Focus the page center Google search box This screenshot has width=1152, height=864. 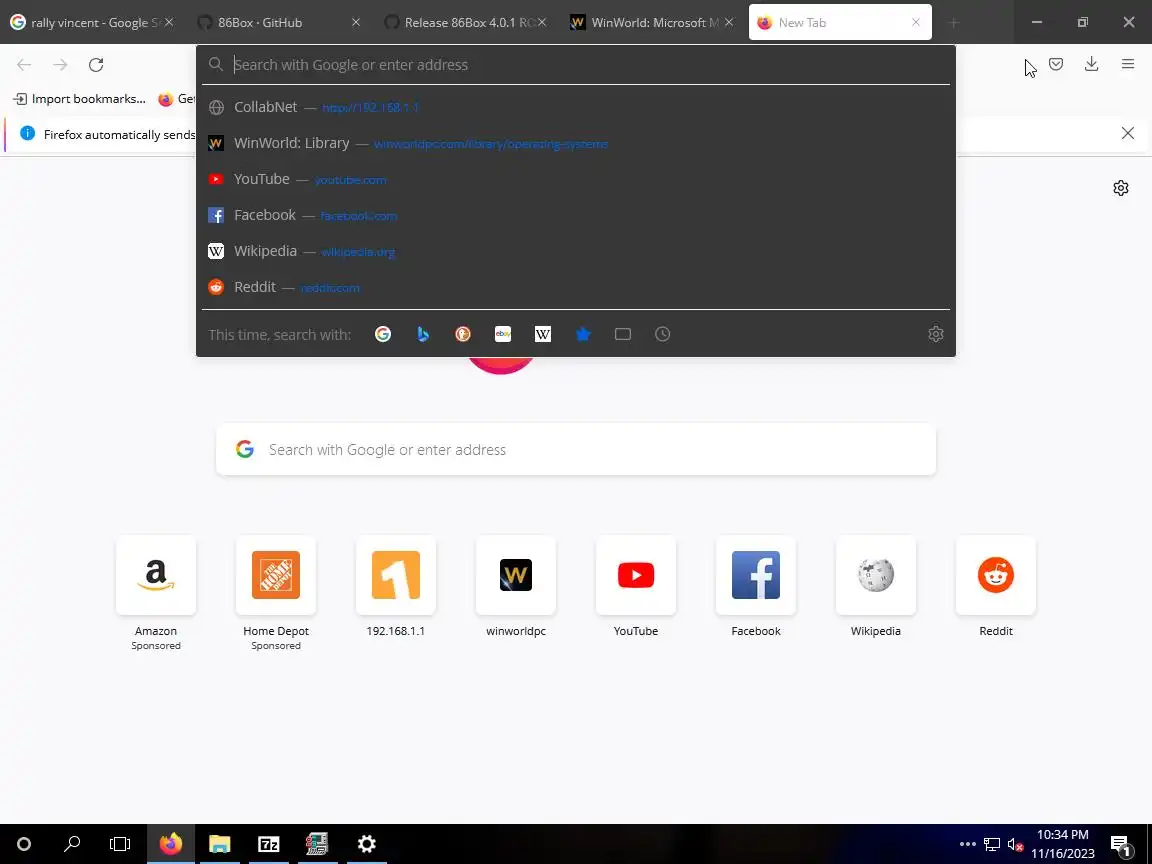(x=576, y=450)
